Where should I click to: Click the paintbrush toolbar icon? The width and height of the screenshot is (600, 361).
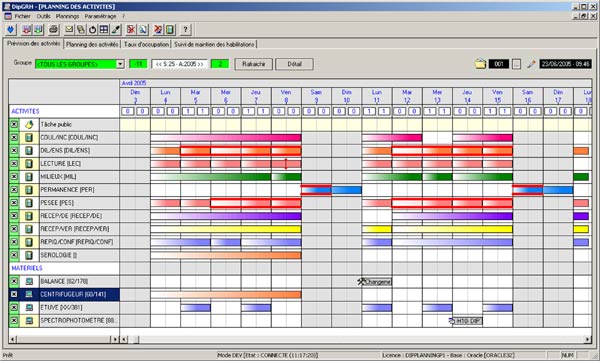[x=116, y=29]
